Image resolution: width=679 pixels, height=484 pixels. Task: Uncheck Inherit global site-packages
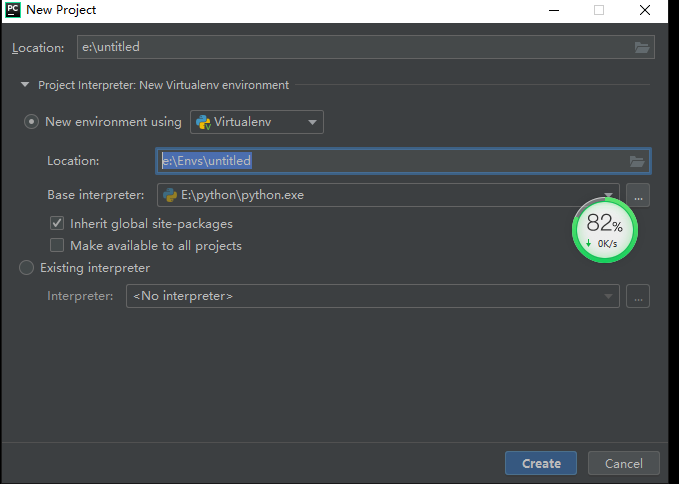pos(57,223)
